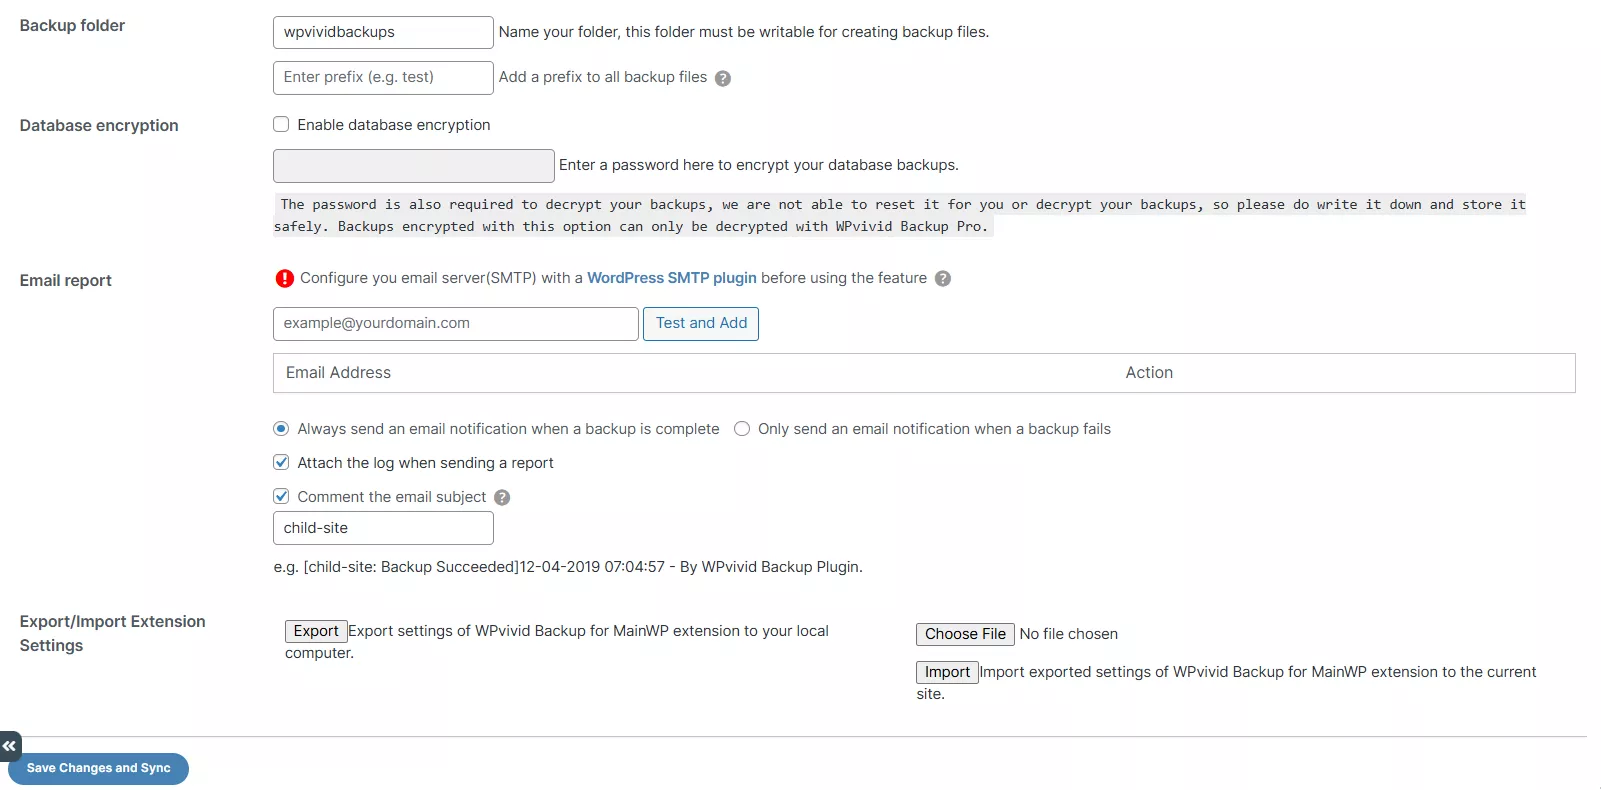Click the Action column header

point(1149,372)
